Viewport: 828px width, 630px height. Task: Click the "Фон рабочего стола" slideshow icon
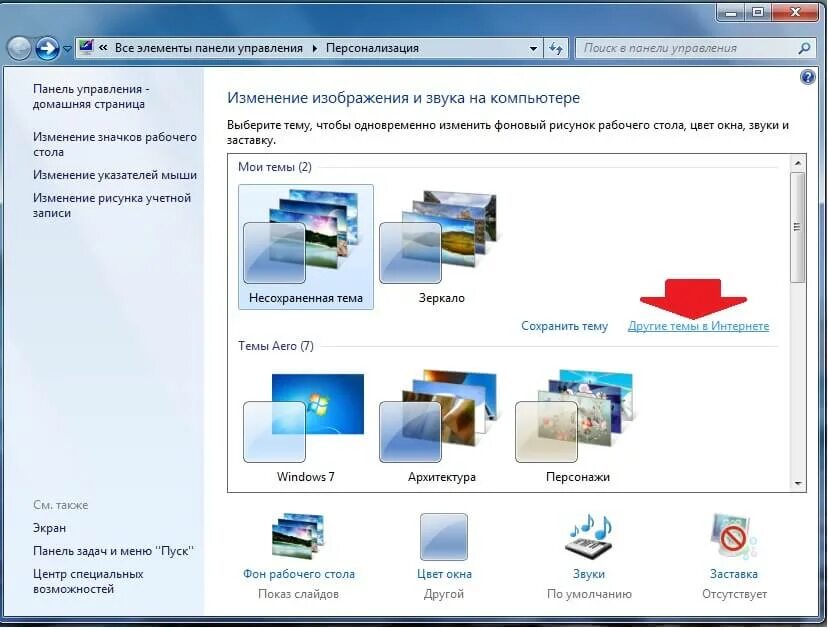[298, 536]
